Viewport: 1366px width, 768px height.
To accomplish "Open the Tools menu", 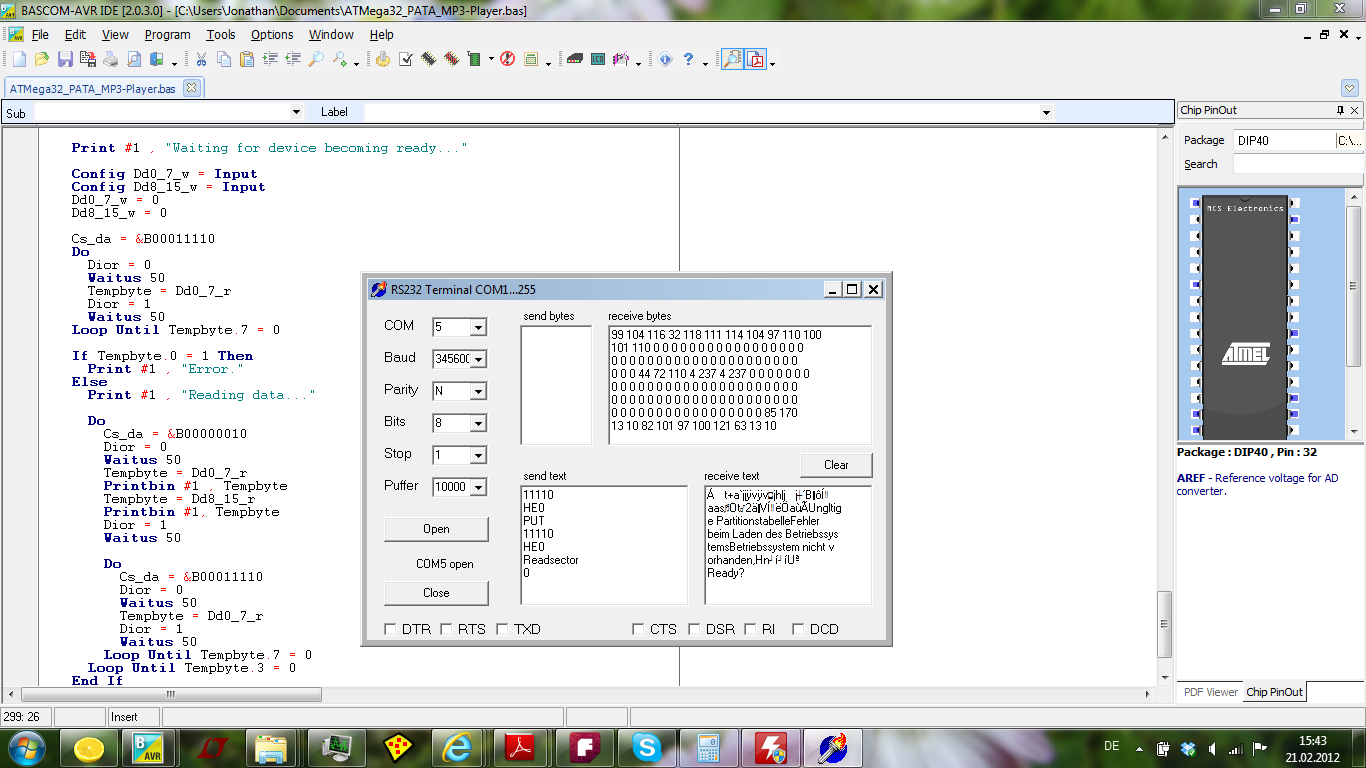I will [x=221, y=34].
